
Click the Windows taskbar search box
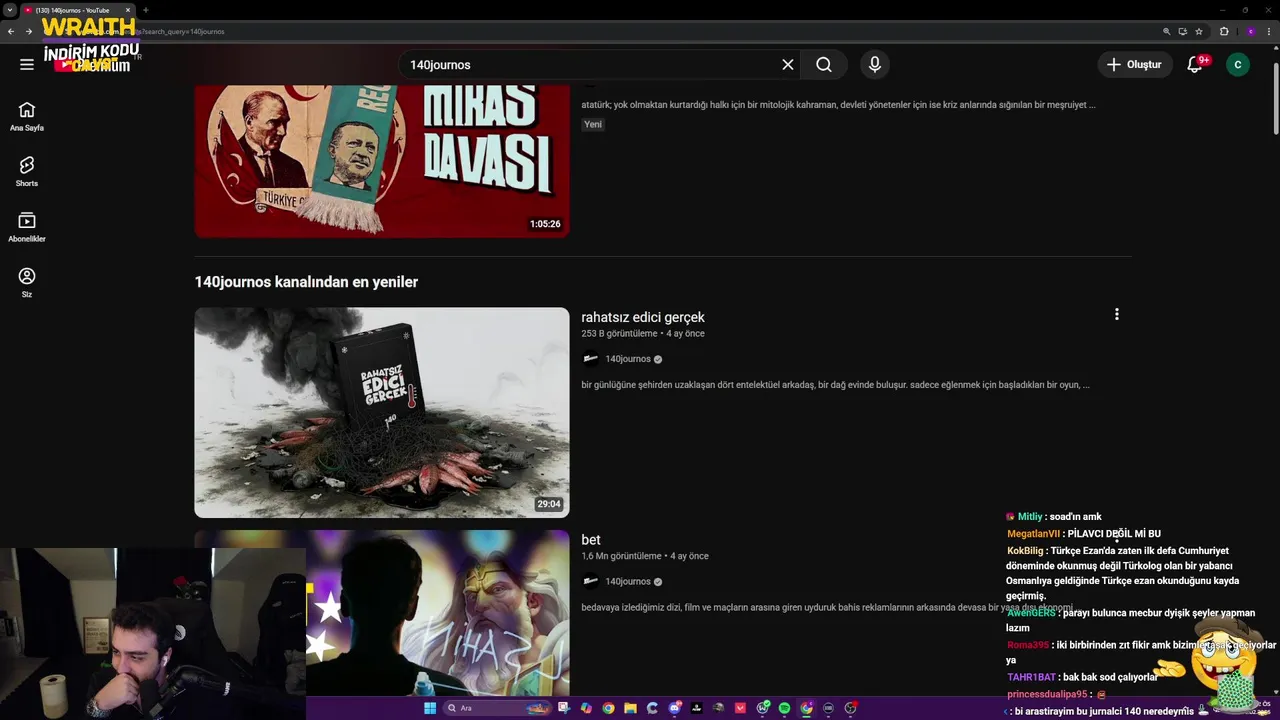497,708
